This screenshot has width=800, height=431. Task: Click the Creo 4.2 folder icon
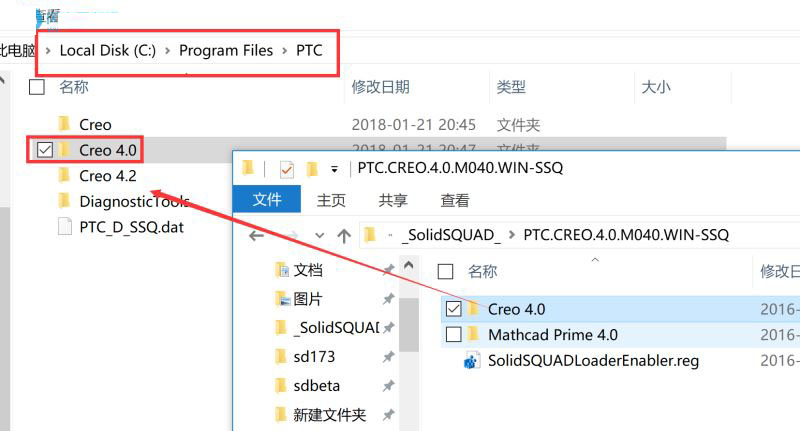pyautogui.click(x=64, y=175)
